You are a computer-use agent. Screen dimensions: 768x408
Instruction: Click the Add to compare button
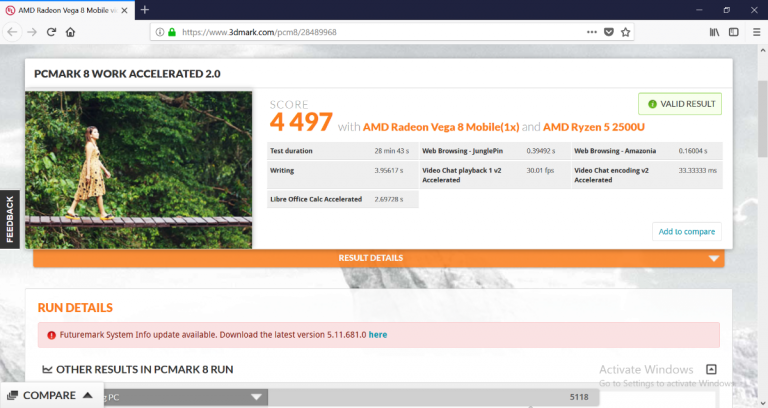(x=686, y=231)
